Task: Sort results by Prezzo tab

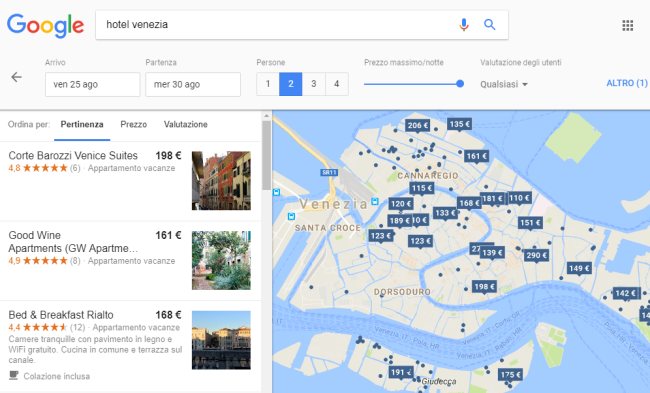Action: [x=133, y=124]
